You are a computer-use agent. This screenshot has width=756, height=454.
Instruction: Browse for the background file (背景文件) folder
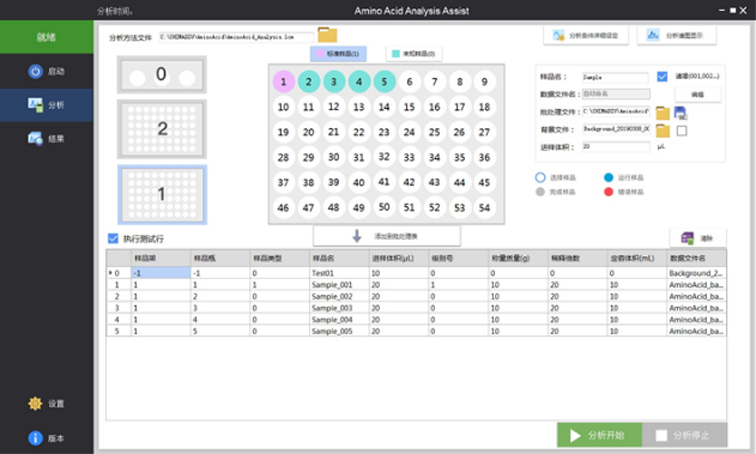click(662, 130)
